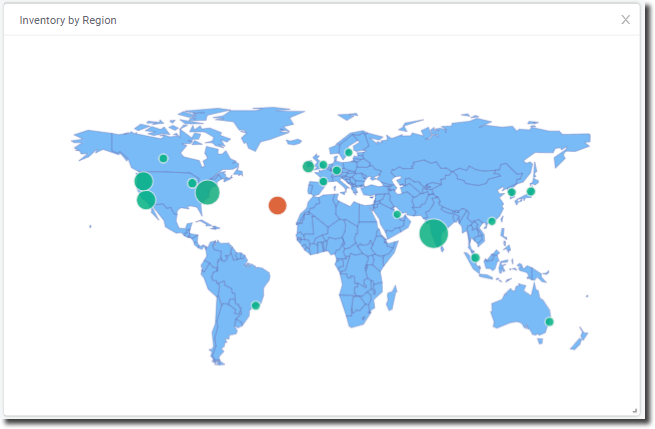The height and width of the screenshot is (429, 655).
Task: Select the bubble near the Persian Gulf
Action: (x=397, y=214)
